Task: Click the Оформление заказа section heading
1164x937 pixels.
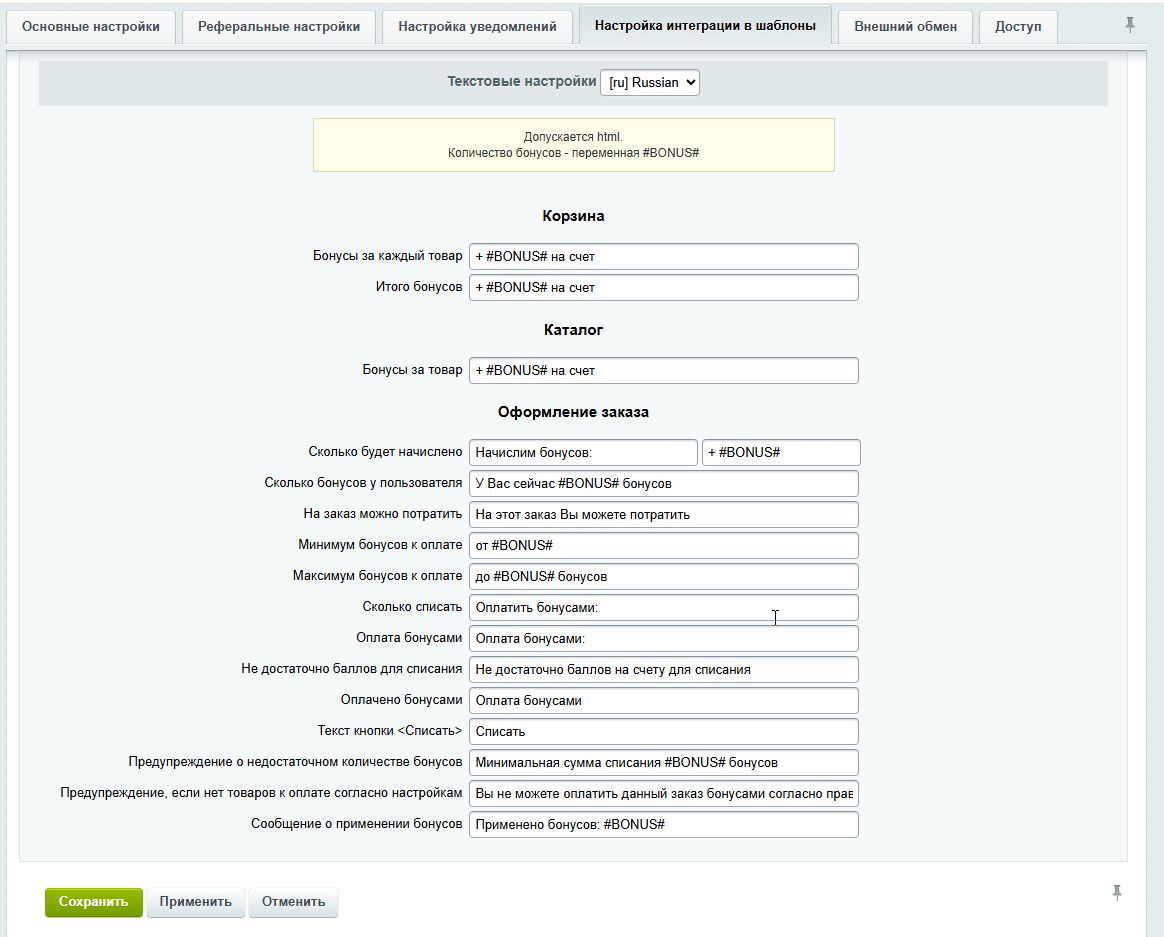Action: 573,412
